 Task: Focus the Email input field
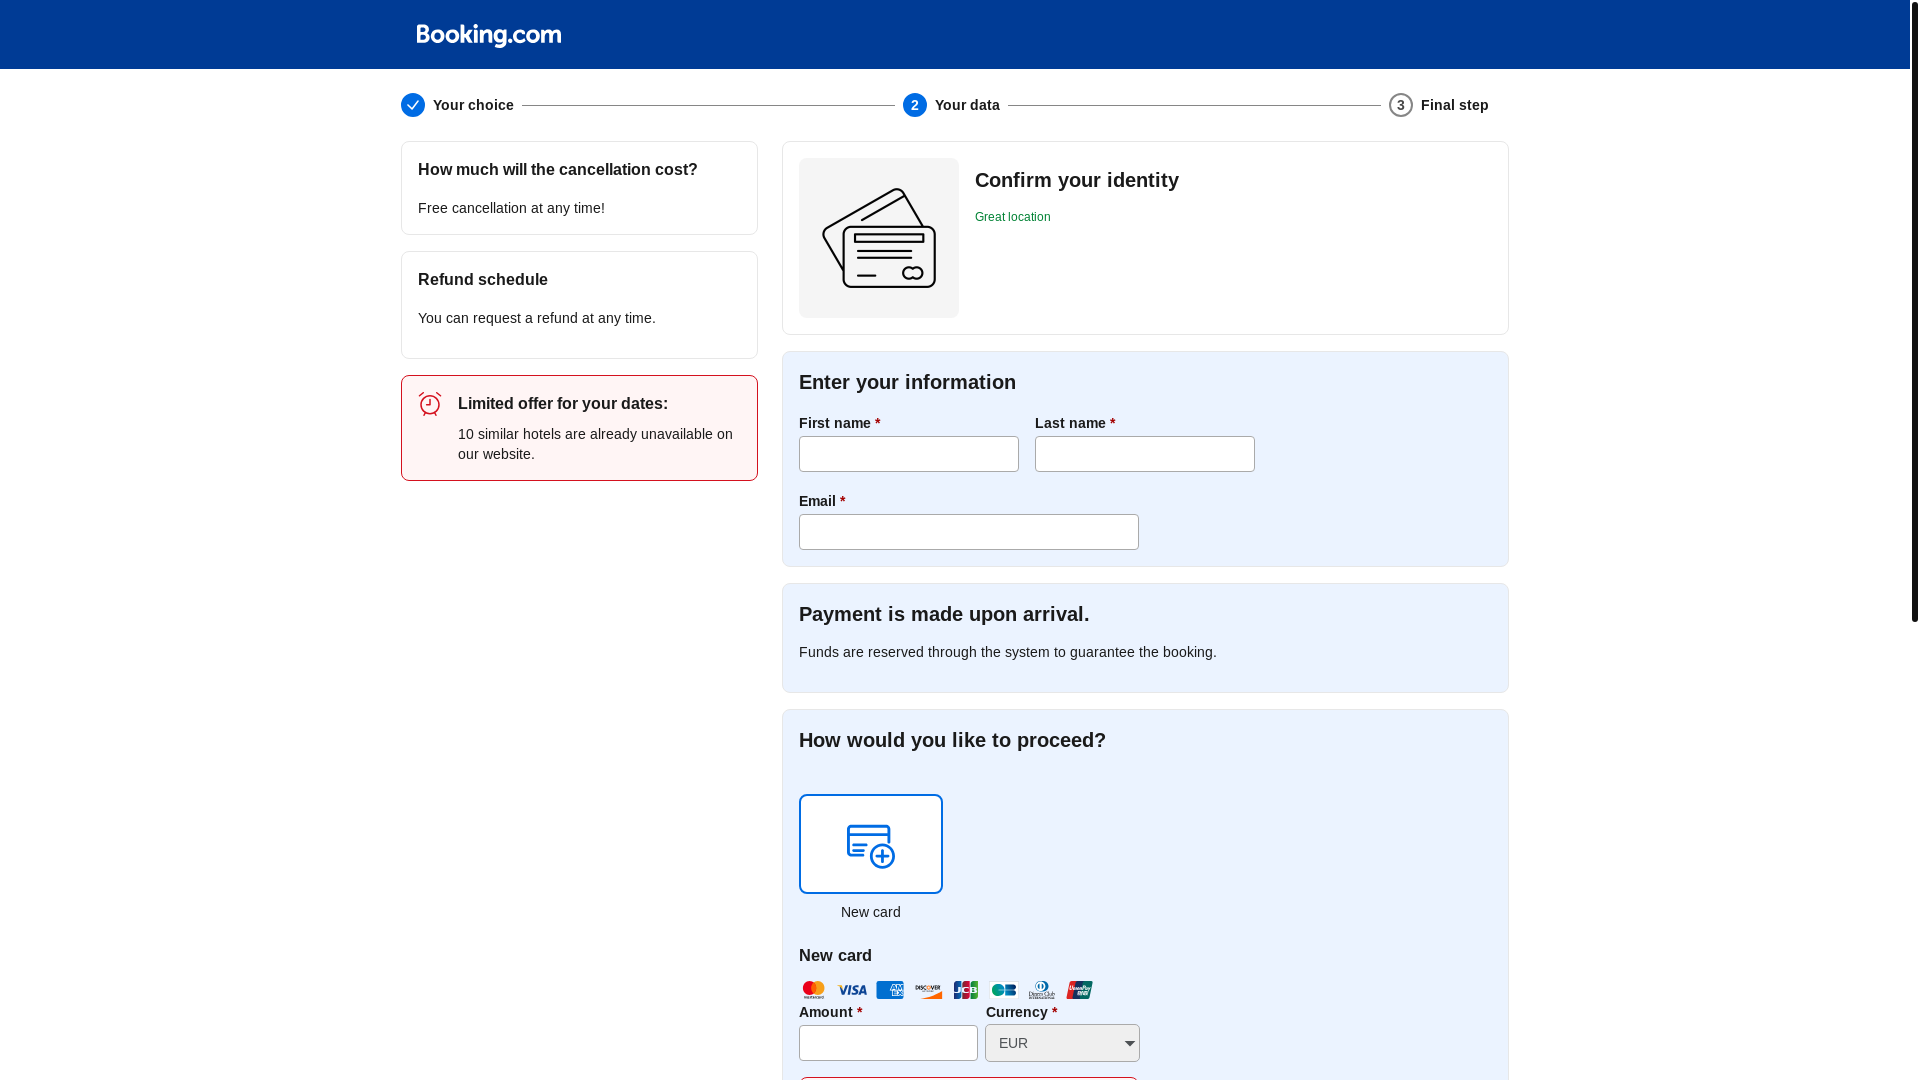point(969,532)
